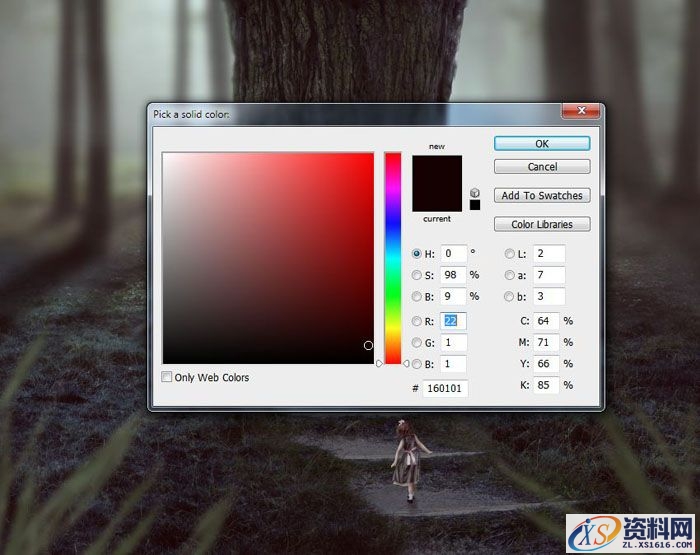Select the Hue (H) radio button
The height and width of the screenshot is (555, 700).
[x=417, y=254]
